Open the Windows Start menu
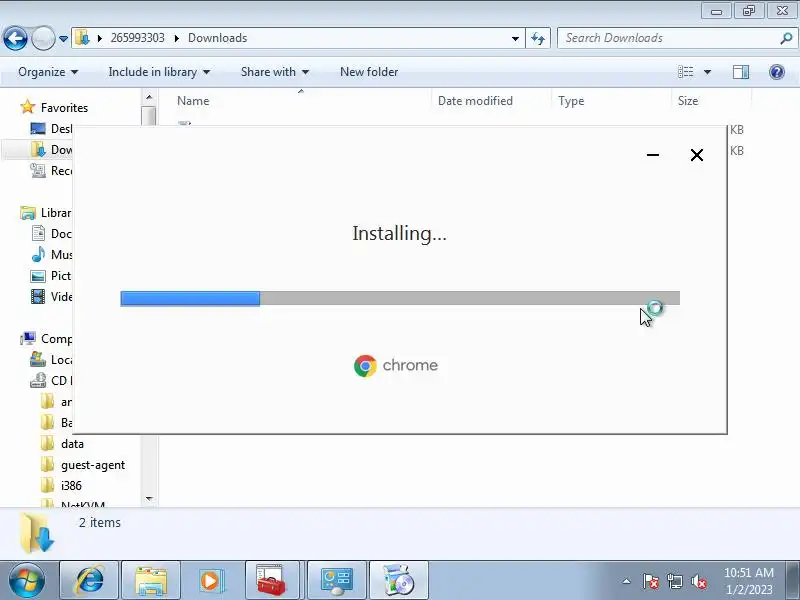 click(x=26, y=580)
